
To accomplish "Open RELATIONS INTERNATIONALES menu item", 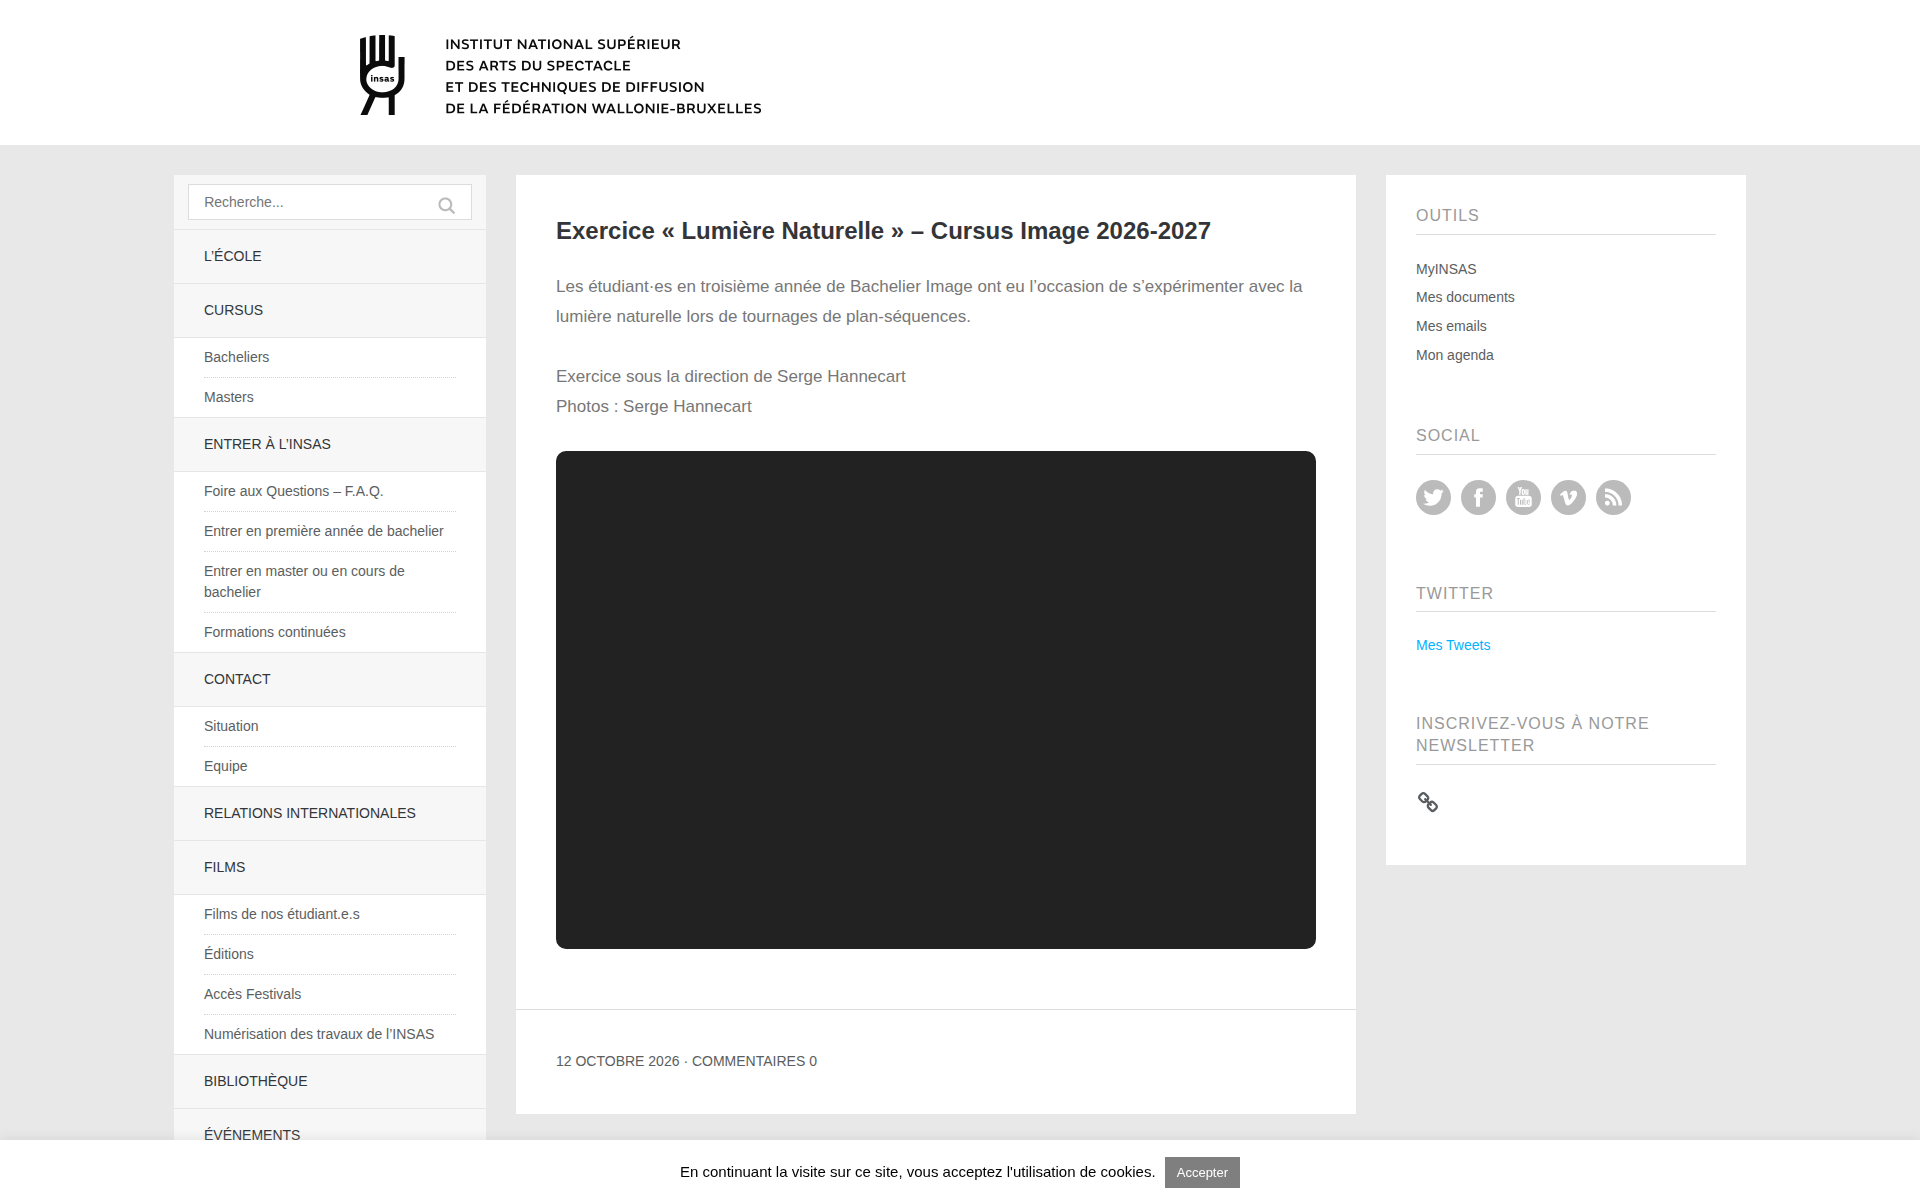I will coord(330,813).
